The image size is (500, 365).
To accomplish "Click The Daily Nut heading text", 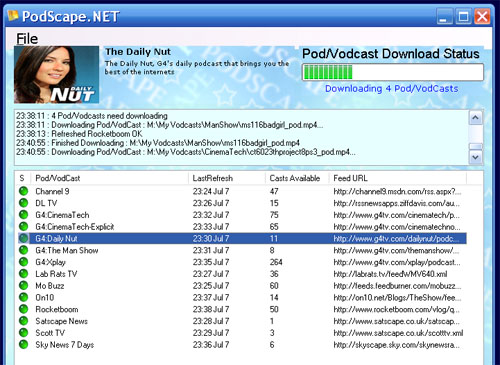I will pyautogui.click(x=138, y=52).
